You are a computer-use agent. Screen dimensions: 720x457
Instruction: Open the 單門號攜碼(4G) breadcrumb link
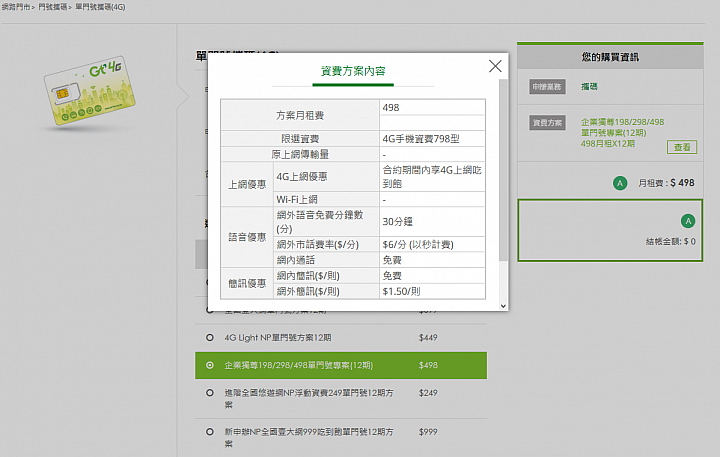[x=100, y=7]
